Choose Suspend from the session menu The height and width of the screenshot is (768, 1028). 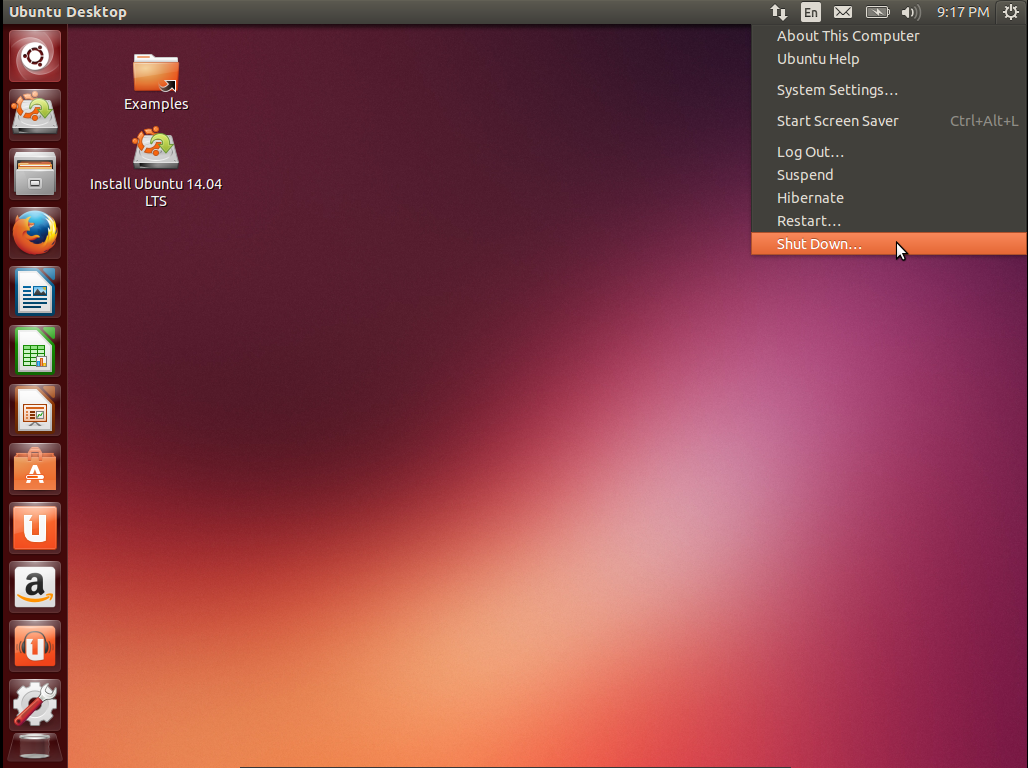click(805, 174)
